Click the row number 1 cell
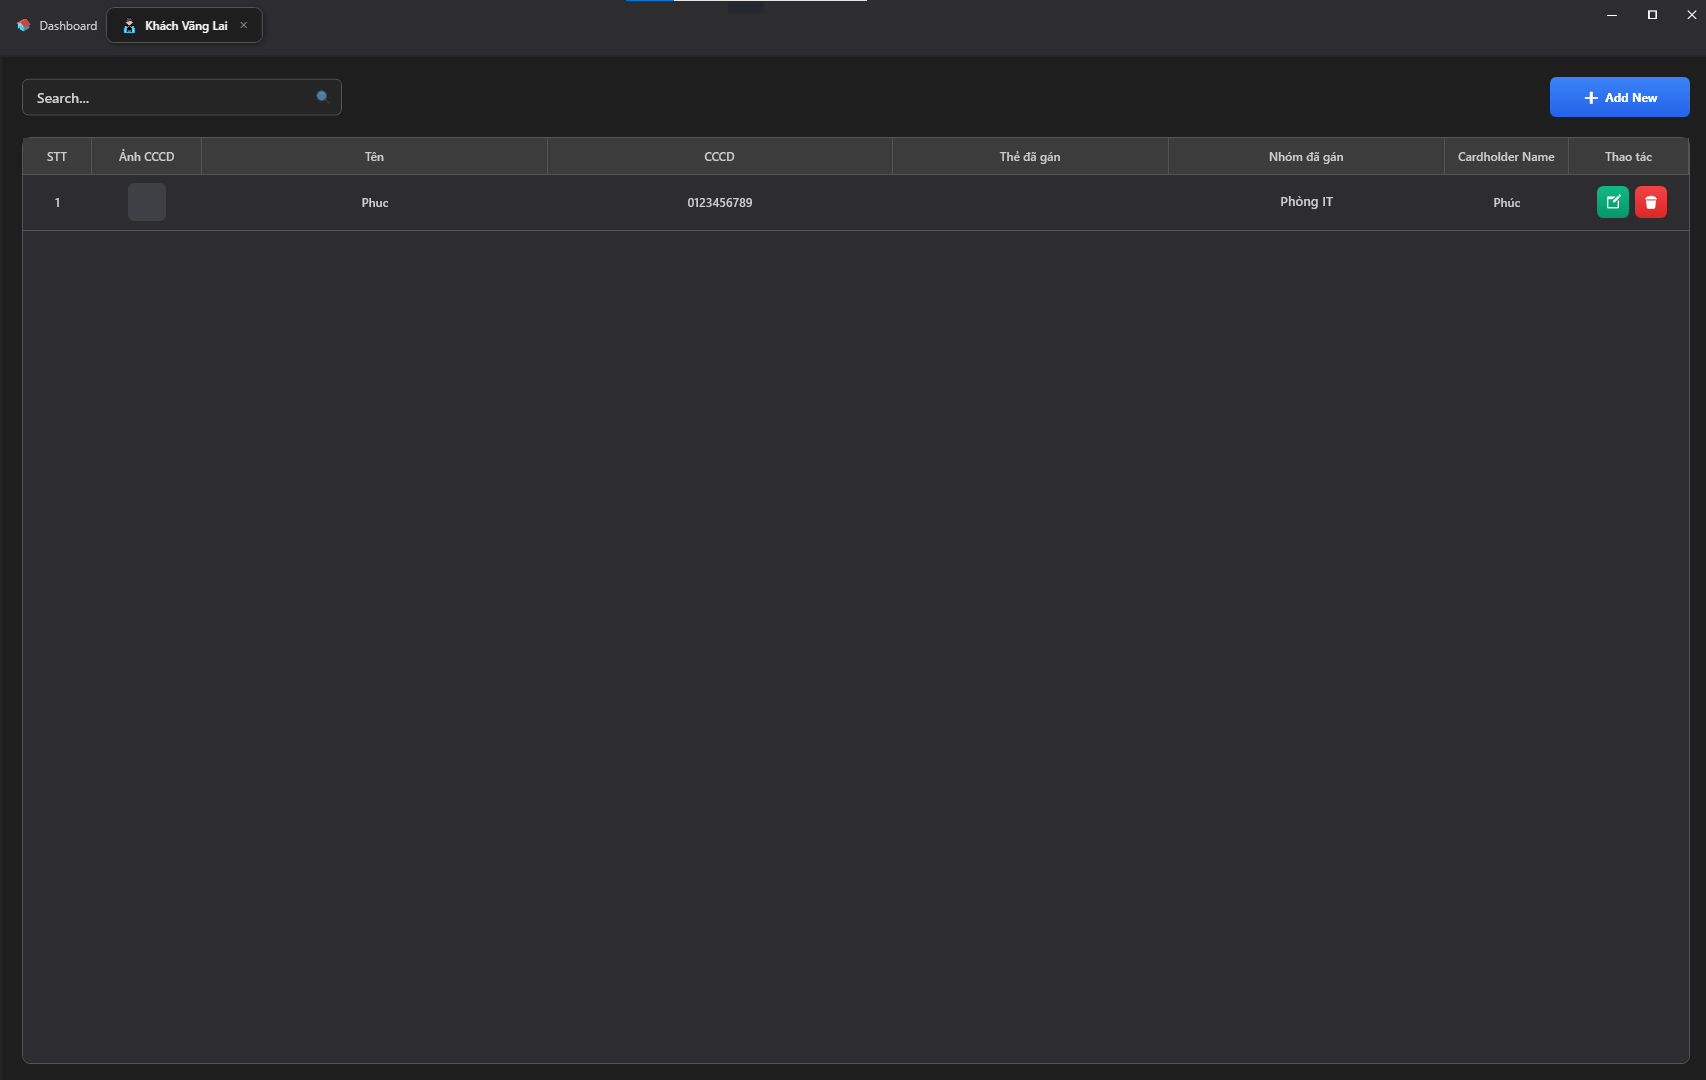The image size is (1706, 1080). 57,203
